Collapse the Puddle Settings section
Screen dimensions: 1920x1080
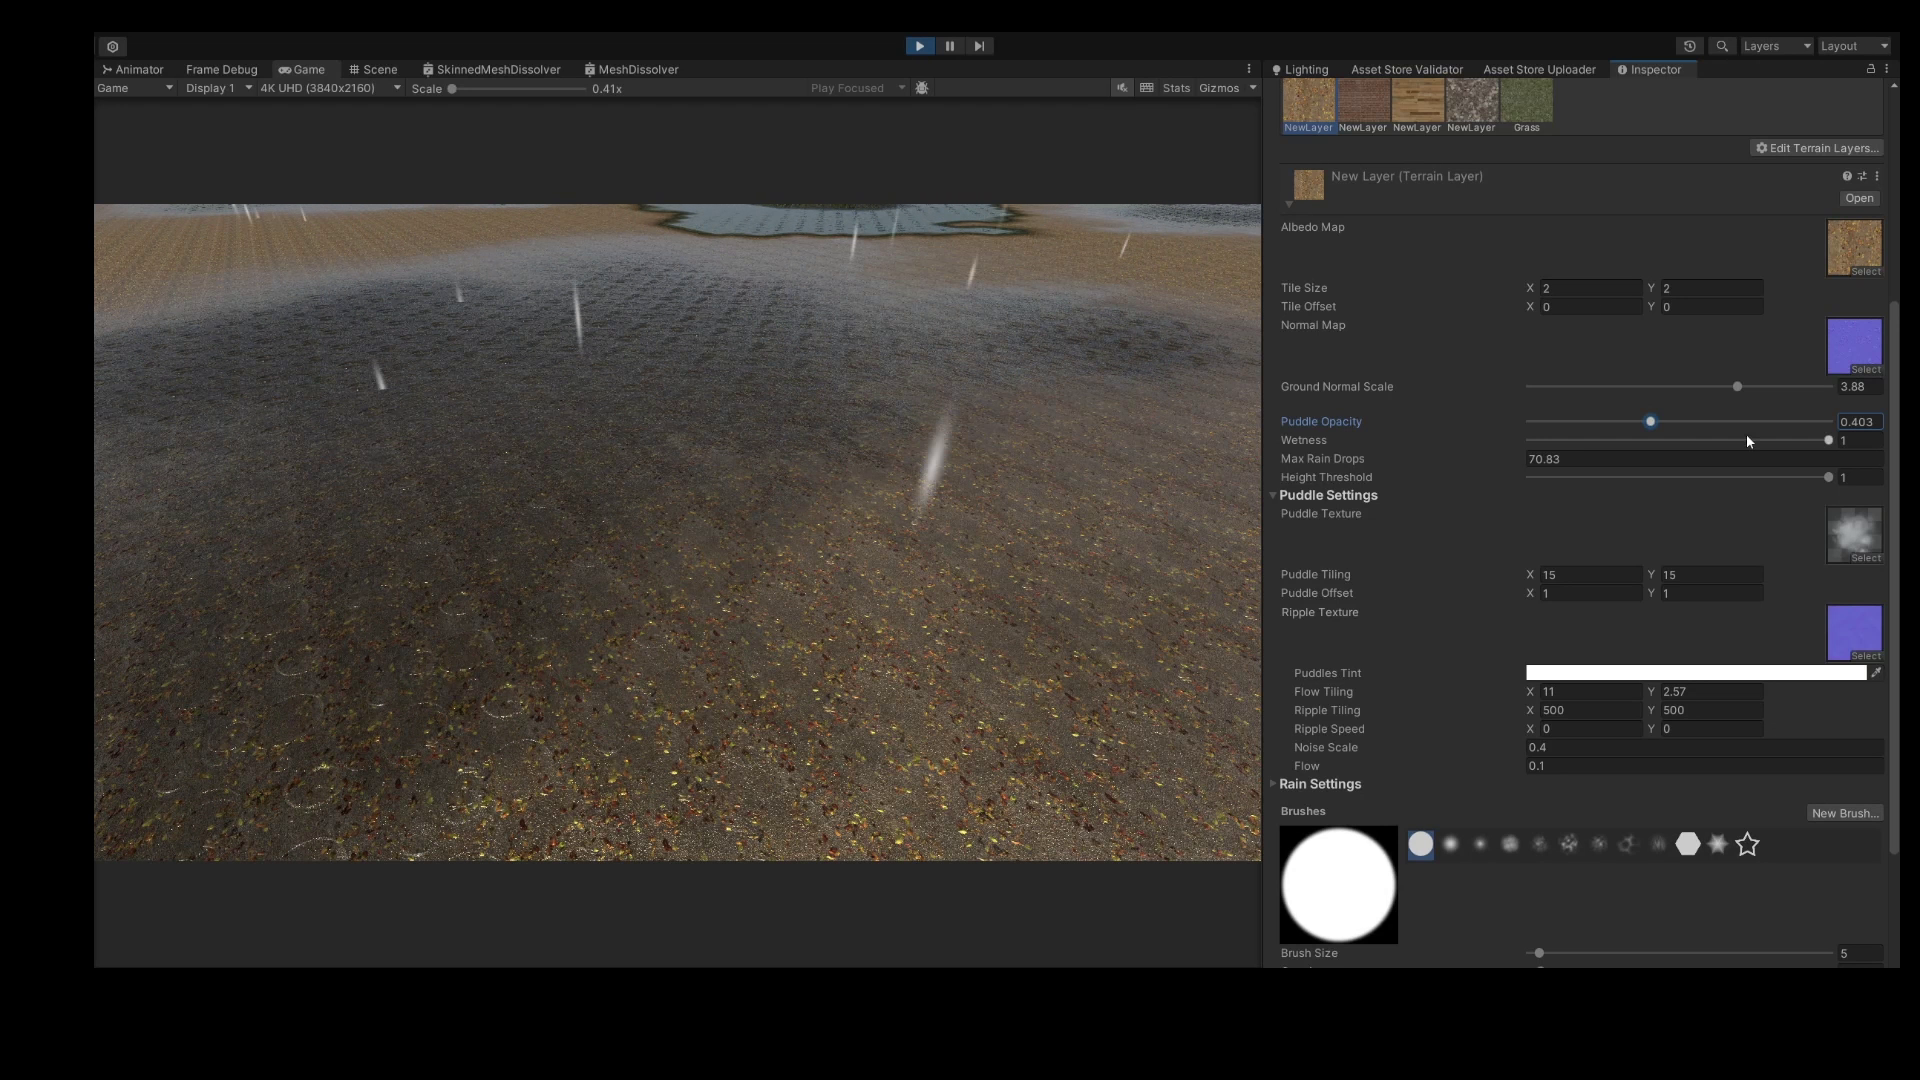tap(1273, 496)
